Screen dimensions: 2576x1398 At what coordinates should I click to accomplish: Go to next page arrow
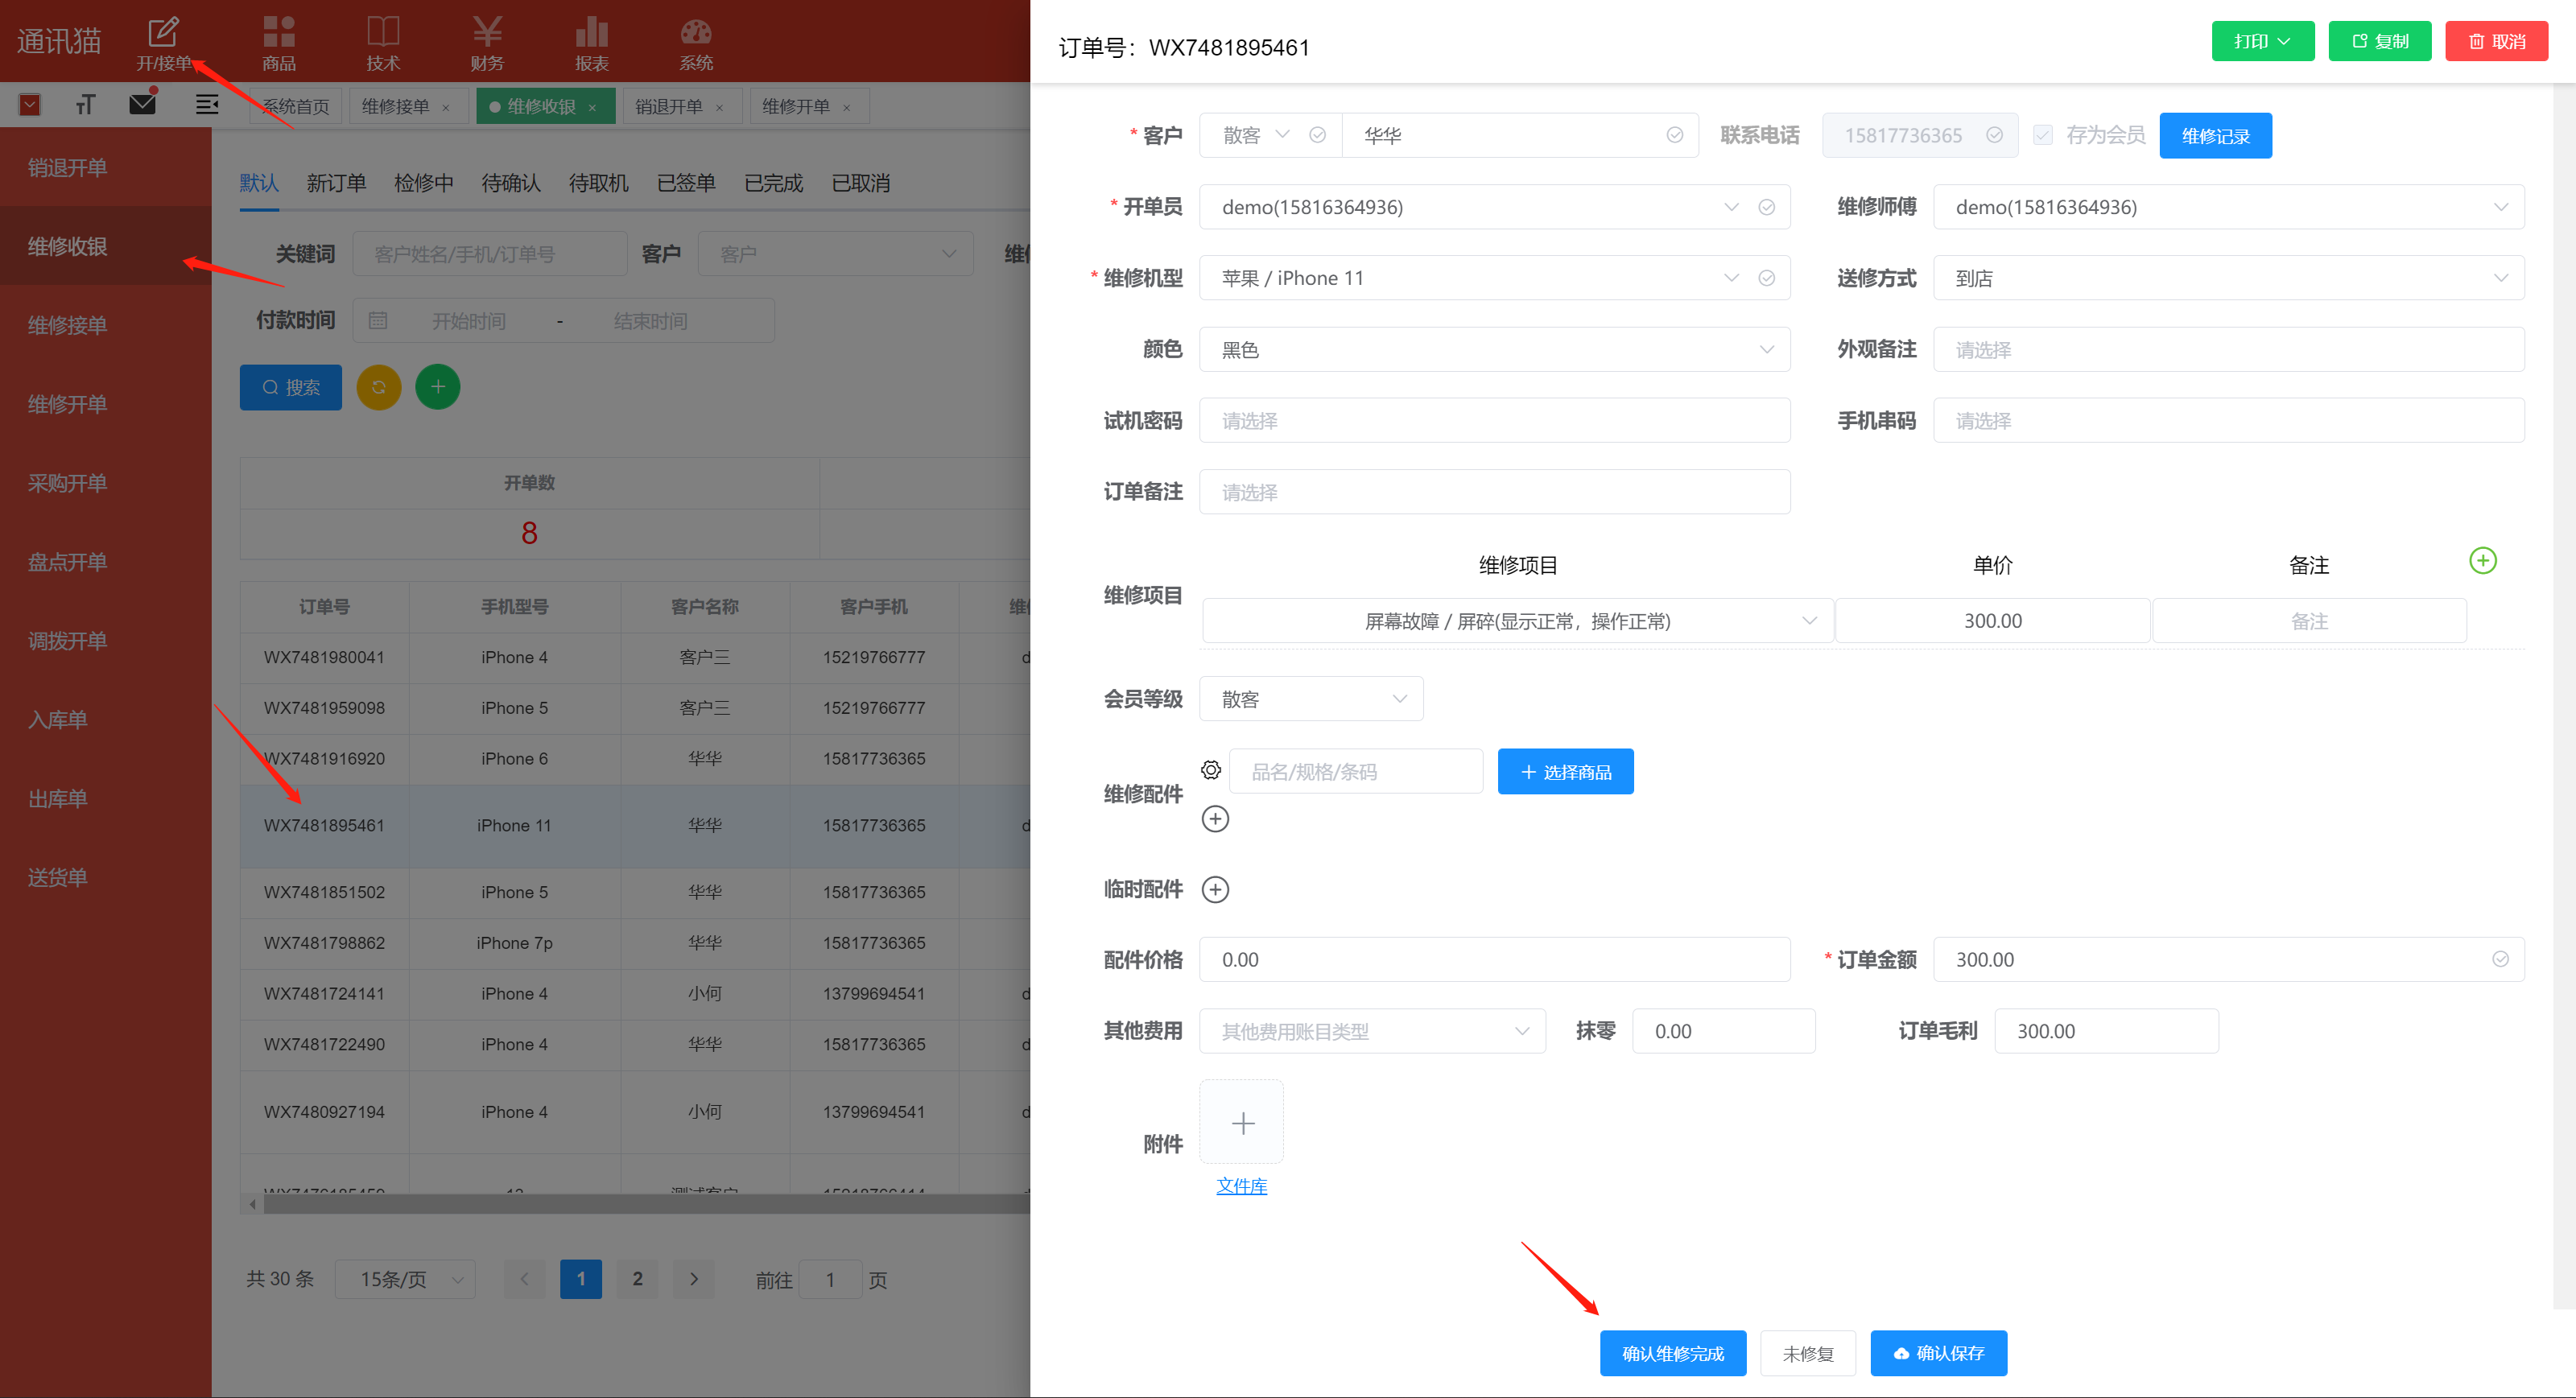point(694,1279)
